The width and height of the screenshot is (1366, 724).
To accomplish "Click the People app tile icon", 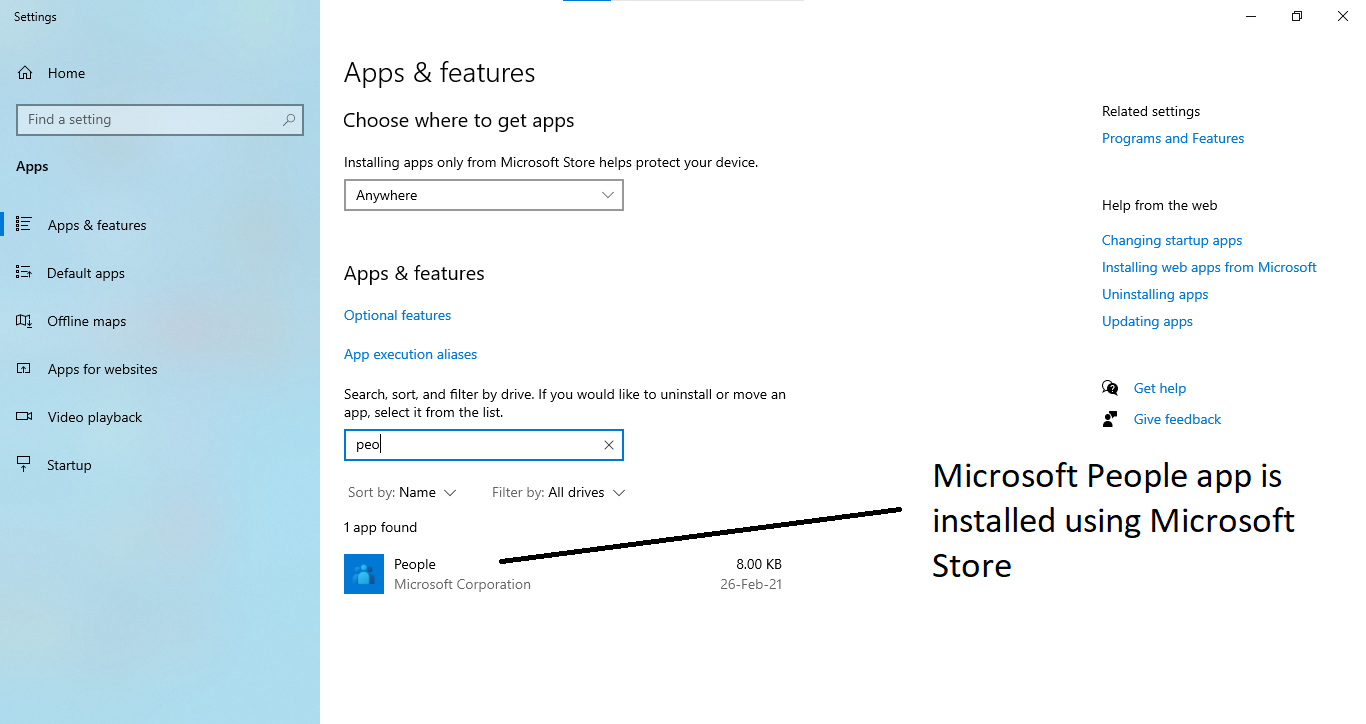I will pyautogui.click(x=364, y=574).
